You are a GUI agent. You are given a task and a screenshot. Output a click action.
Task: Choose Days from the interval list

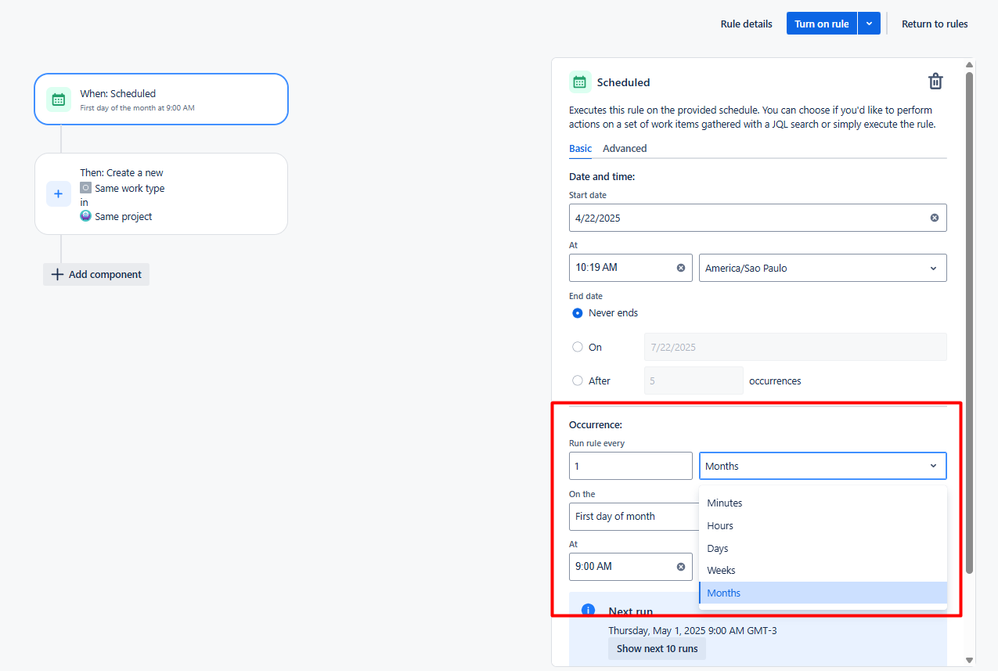point(822,548)
